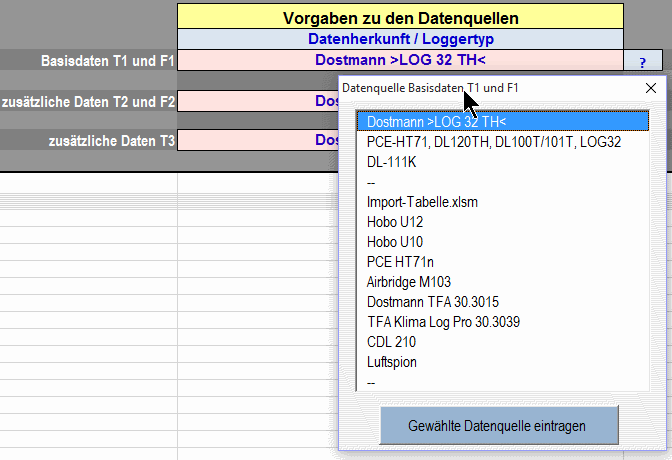Choose PCE HT71n logger type
This screenshot has height=460, width=672.
coord(503,262)
